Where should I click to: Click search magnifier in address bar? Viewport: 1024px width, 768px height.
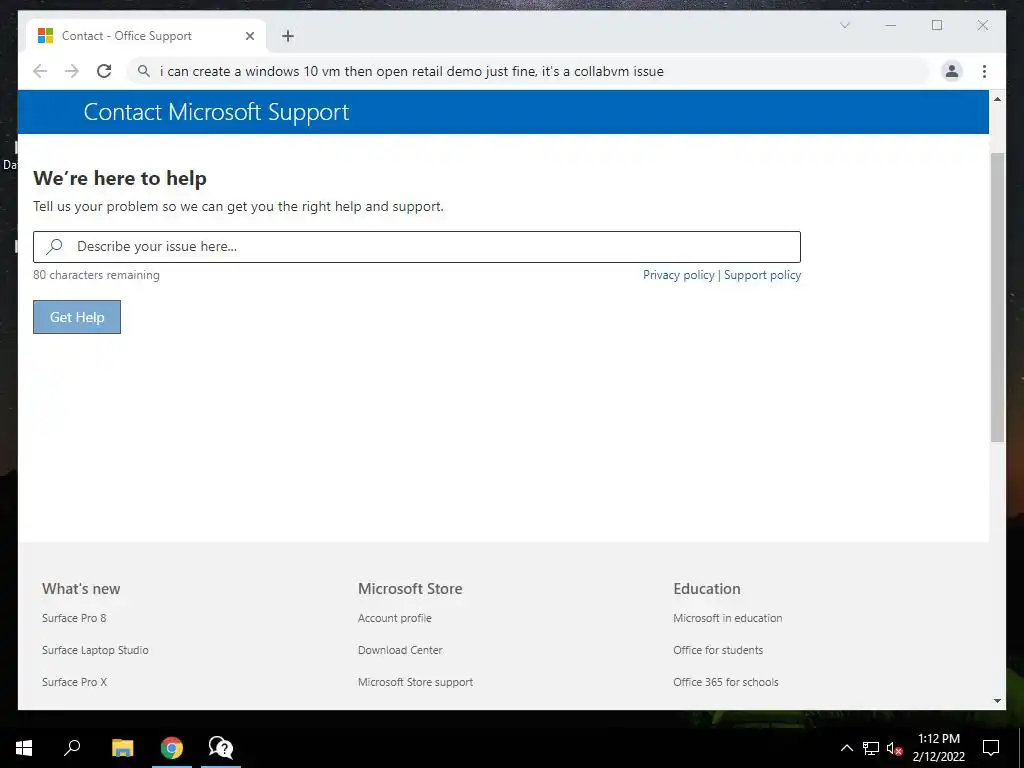144,71
